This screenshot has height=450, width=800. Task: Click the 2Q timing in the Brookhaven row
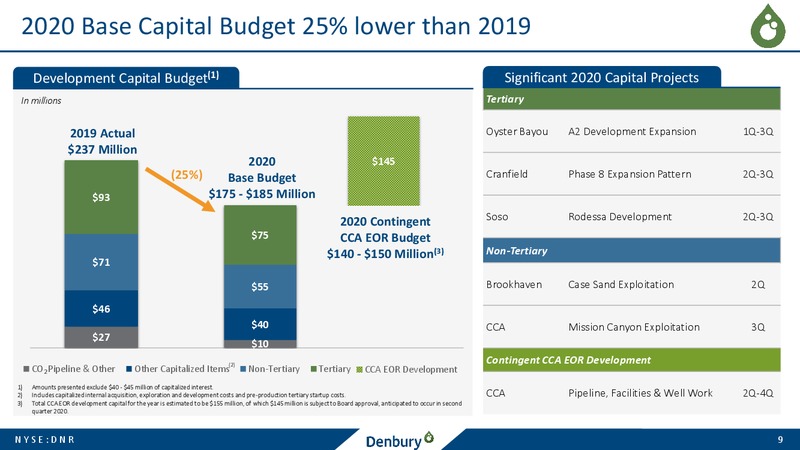[x=758, y=285]
